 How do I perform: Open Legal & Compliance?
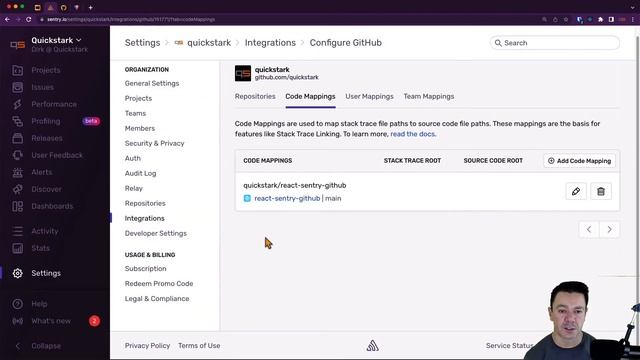point(157,299)
